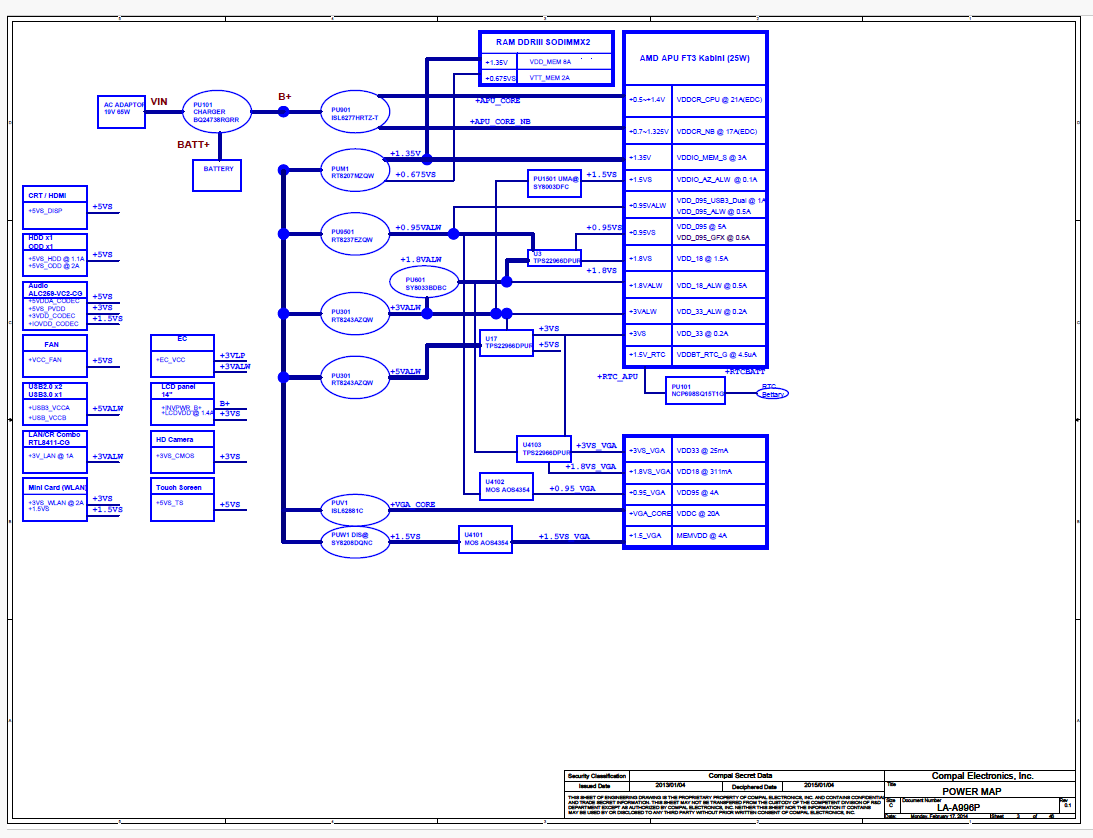This screenshot has height=838, width=1093.
Task: Select the RTC Battery oval
Action: tap(772, 391)
